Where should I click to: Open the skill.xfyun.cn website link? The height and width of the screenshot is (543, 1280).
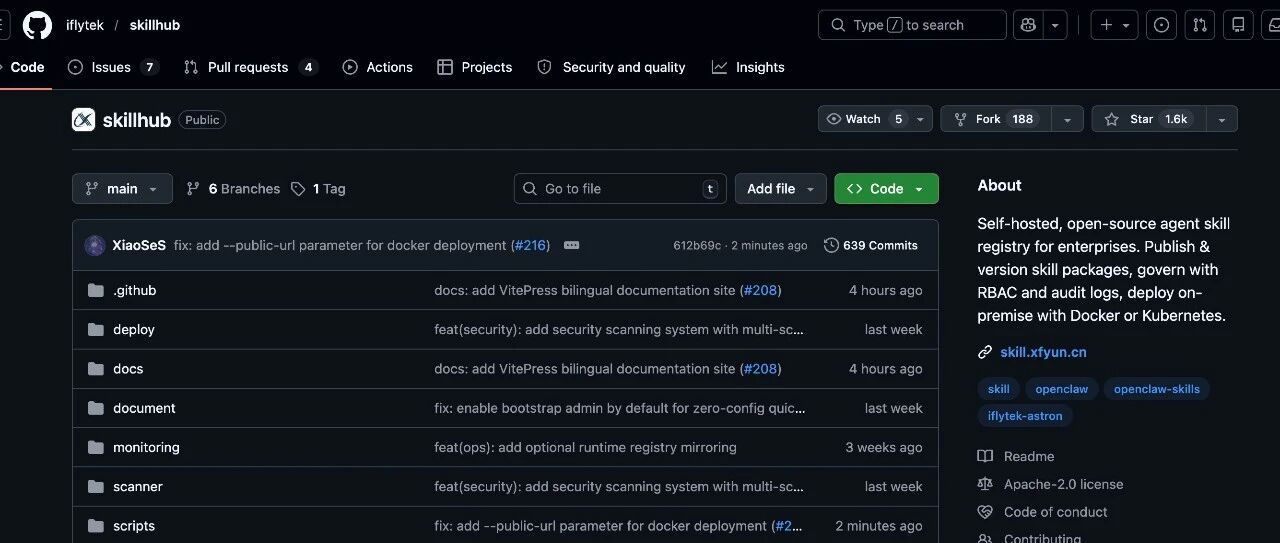tap(1043, 352)
